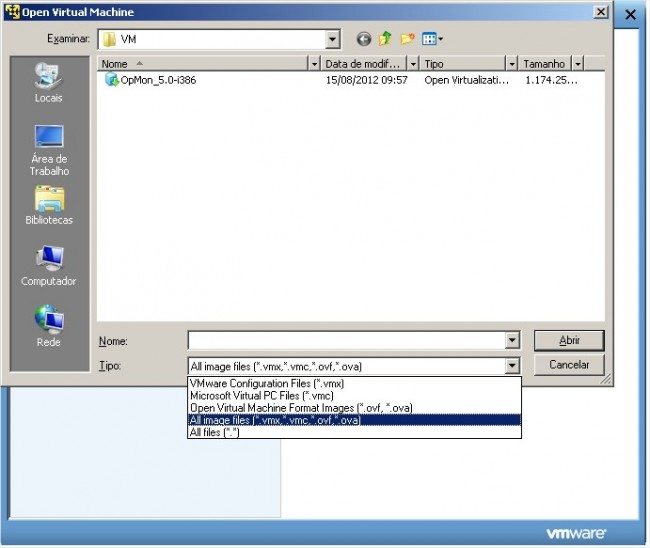Create a new folder icon

tap(407, 39)
